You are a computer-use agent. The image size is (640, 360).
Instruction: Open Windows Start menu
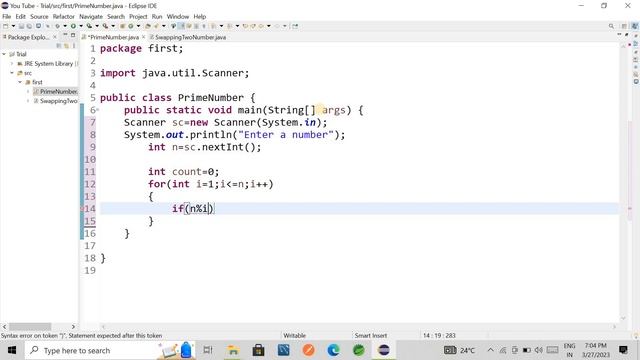pyautogui.click(x=12, y=350)
